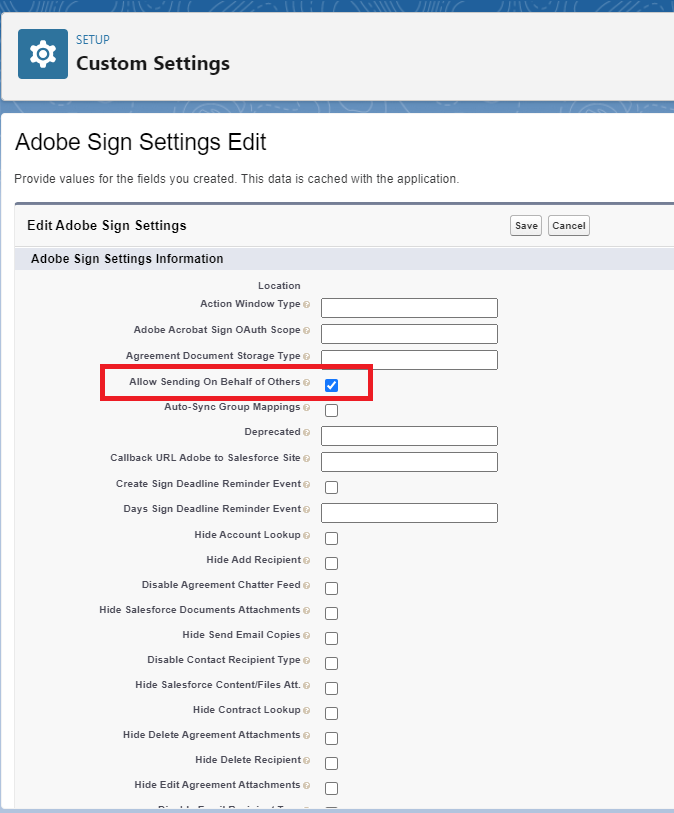Enable Auto-Sync Group Mappings checkbox
The width and height of the screenshot is (674, 813).
pyautogui.click(x=331, y=410)
